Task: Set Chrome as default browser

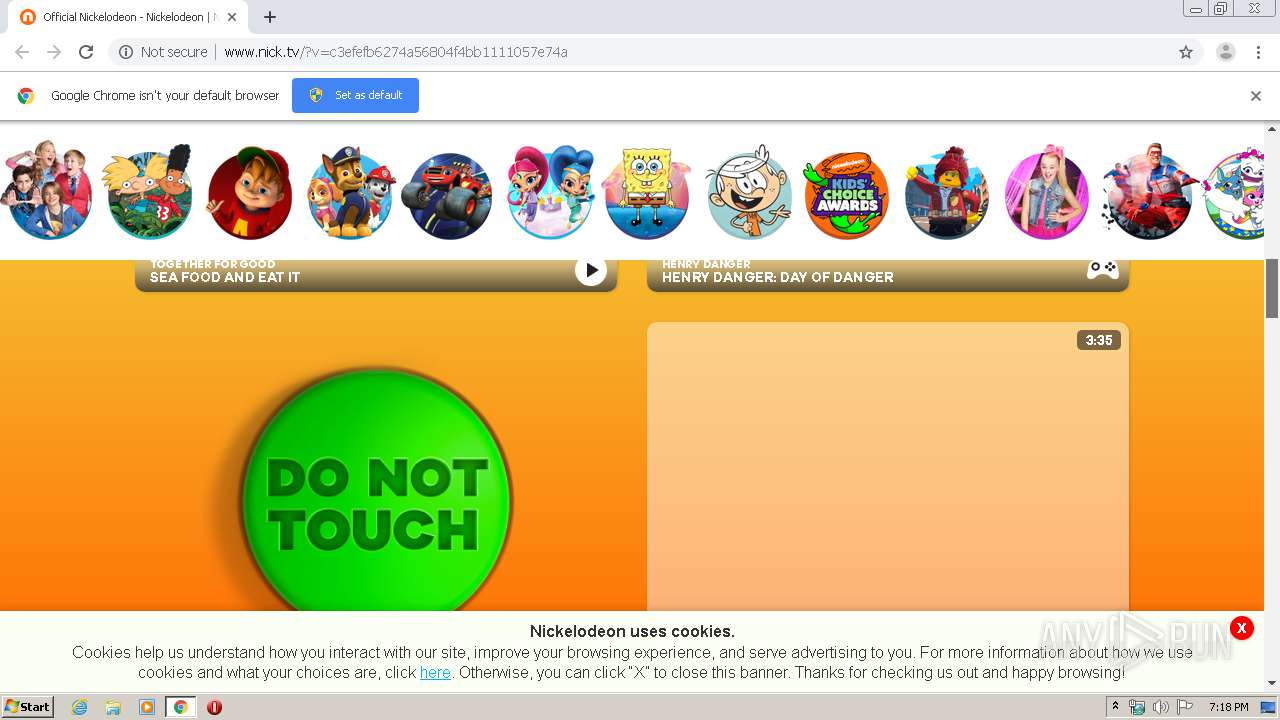Action: click(355, 95)
